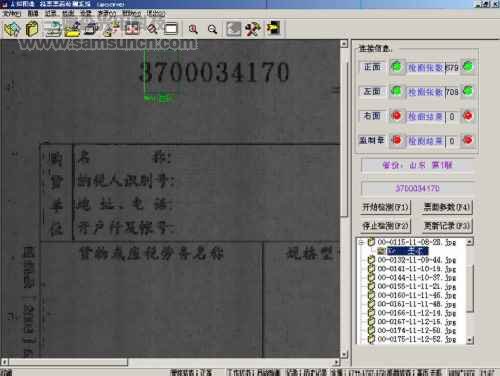Select the highlighted child item under 00-0115
This screenshot has height=376, width=500.
click(408, 251)
